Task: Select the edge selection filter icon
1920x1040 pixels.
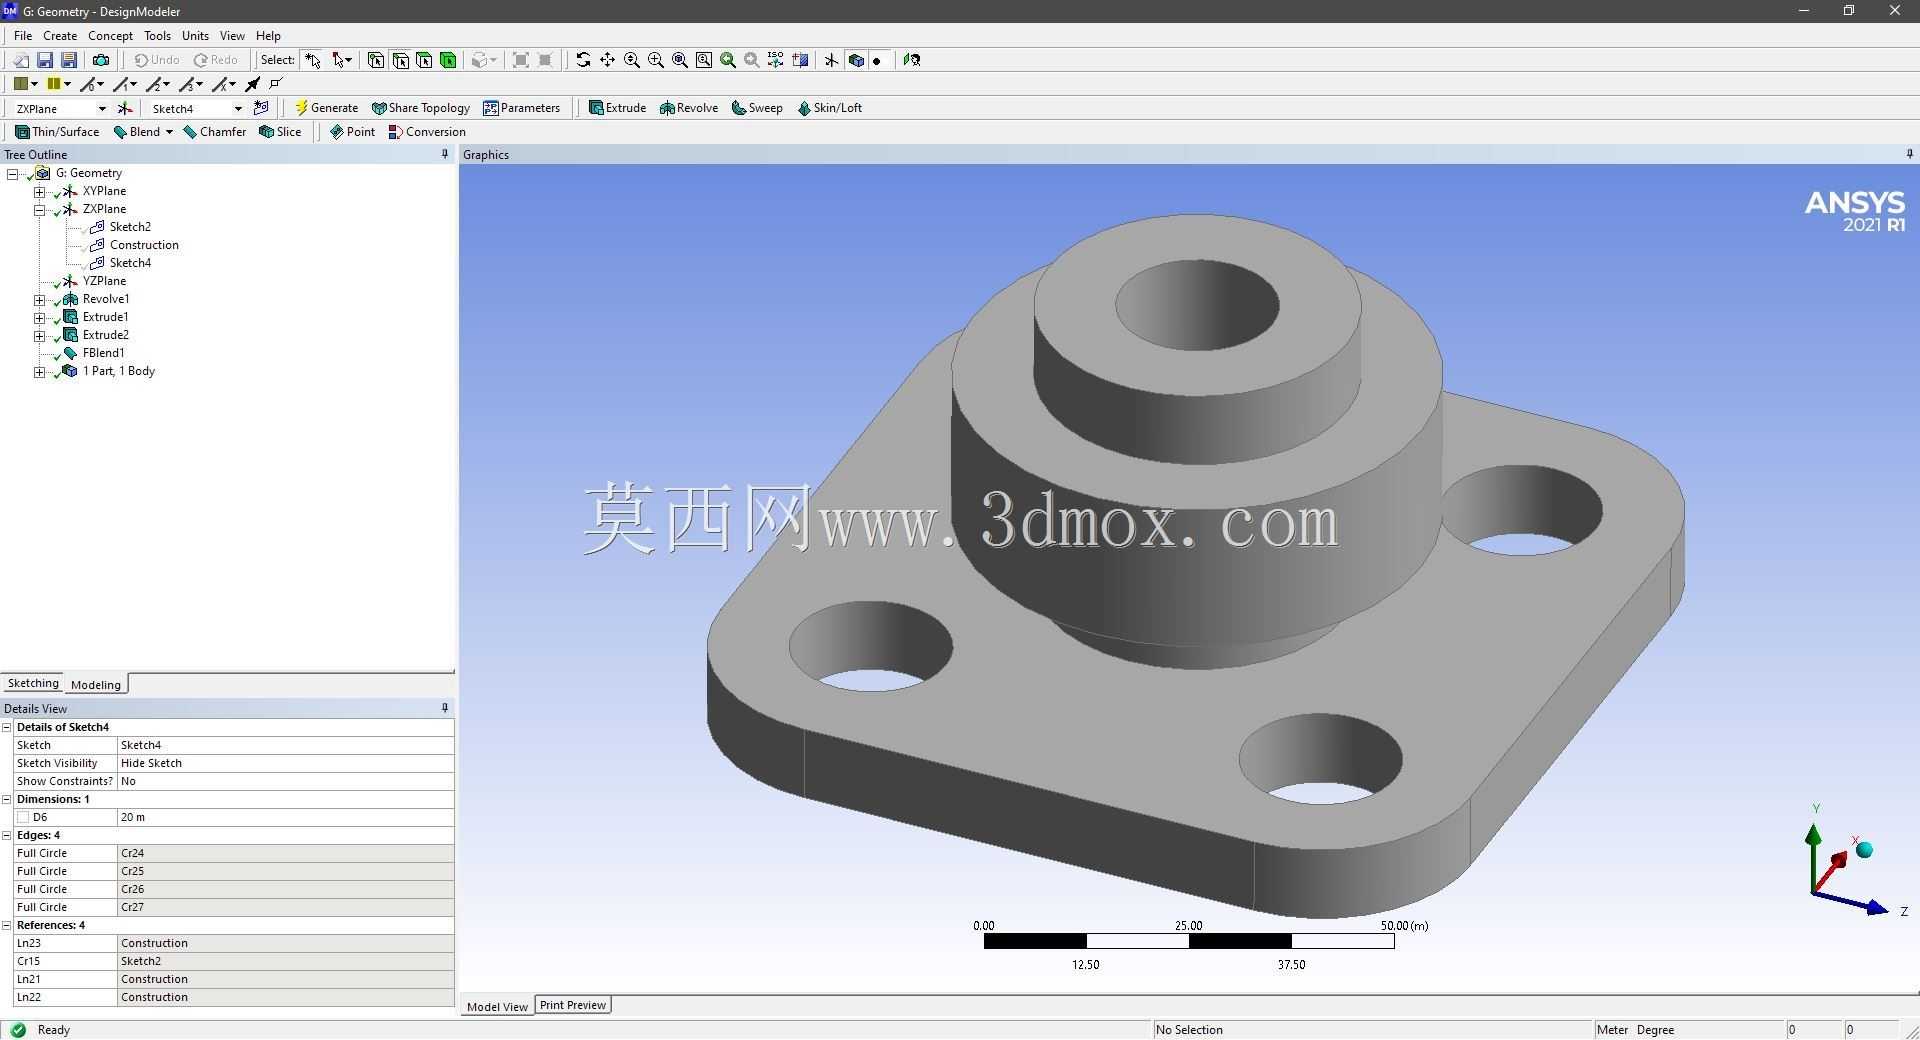Action: tap(400, 60)
